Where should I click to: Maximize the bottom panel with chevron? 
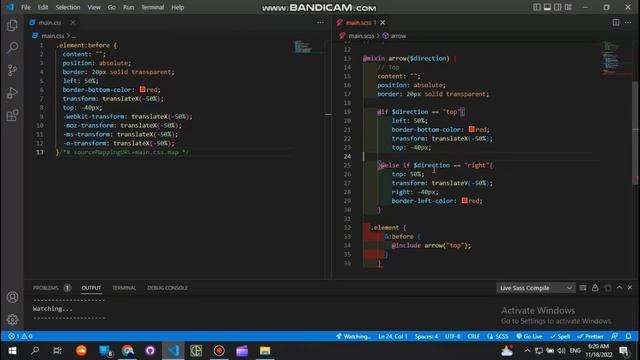[619, 287]
